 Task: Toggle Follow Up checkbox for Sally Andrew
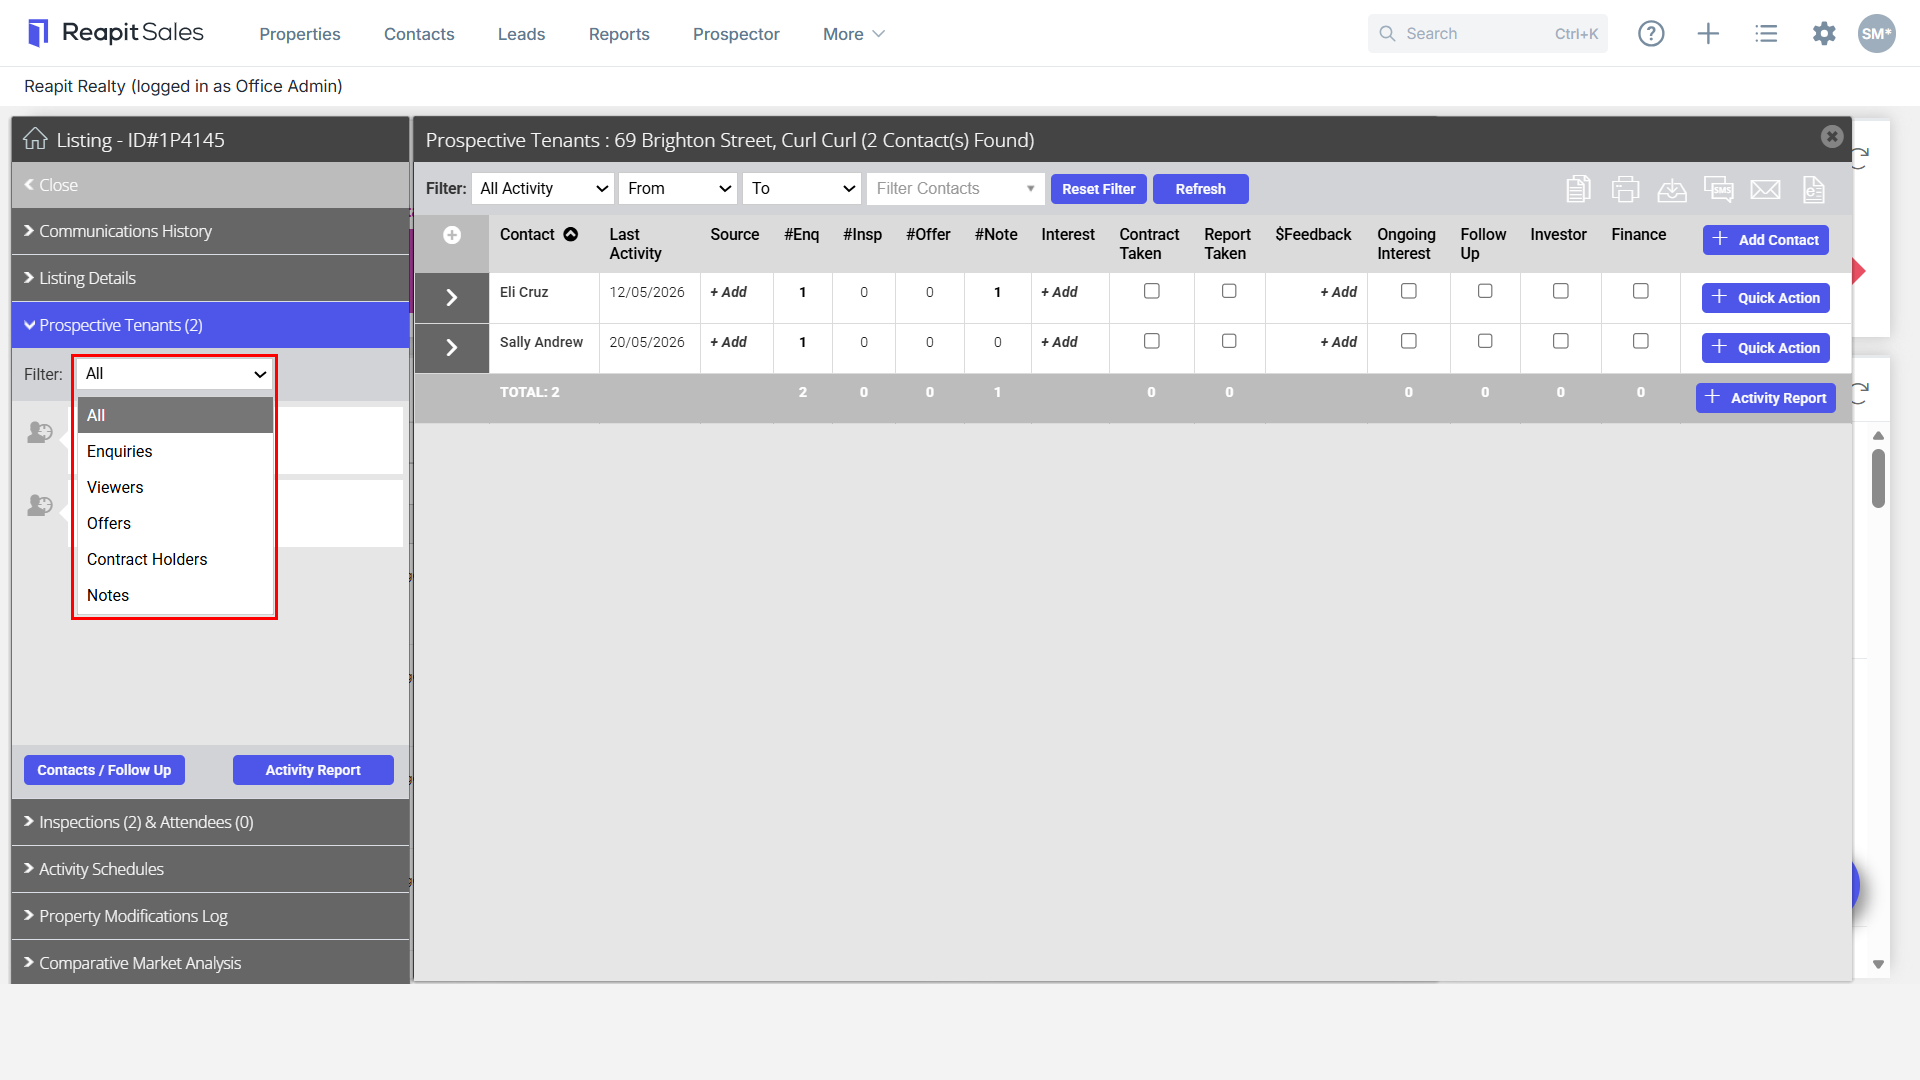[x=1485, y=341]
